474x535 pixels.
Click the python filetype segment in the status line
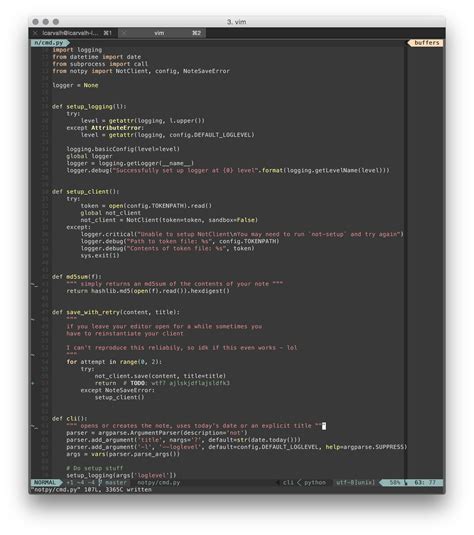(x=315, y=482)
